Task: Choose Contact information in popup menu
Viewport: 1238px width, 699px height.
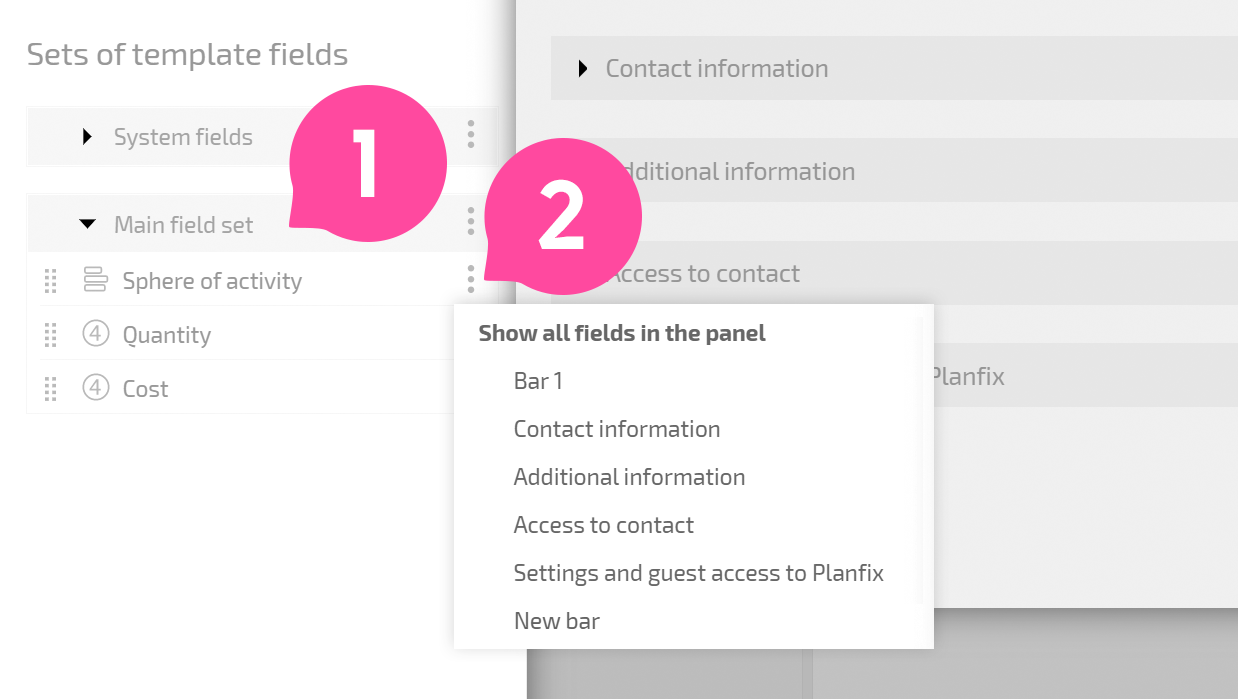Action: 617,429
